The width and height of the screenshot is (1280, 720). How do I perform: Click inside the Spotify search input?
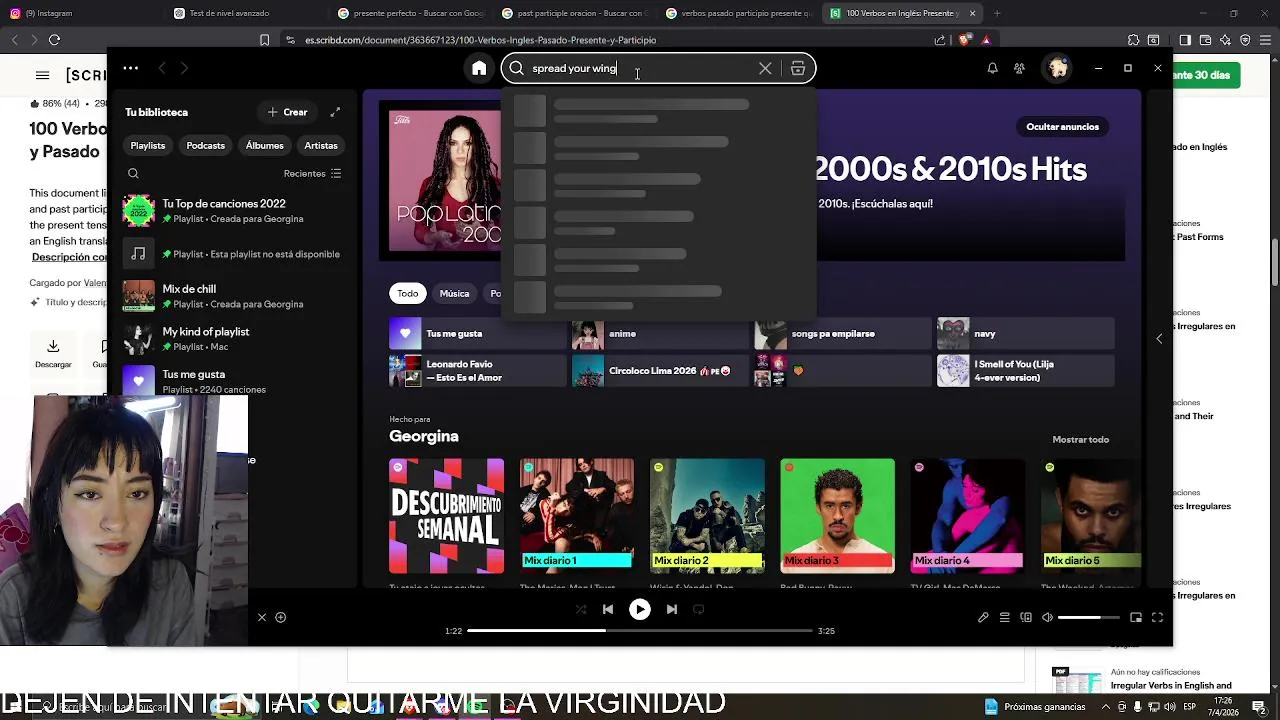pyautogui.click(x=640, y=68)
